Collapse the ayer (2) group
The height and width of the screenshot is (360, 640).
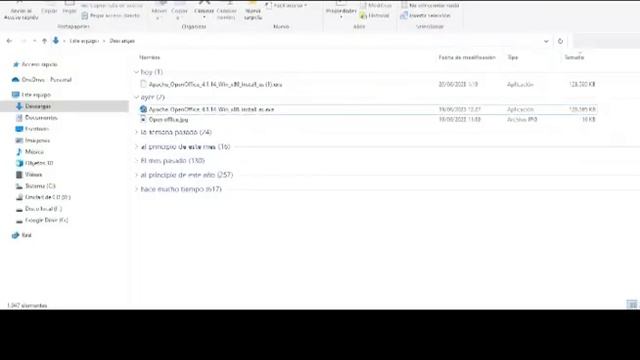[136, 97]
